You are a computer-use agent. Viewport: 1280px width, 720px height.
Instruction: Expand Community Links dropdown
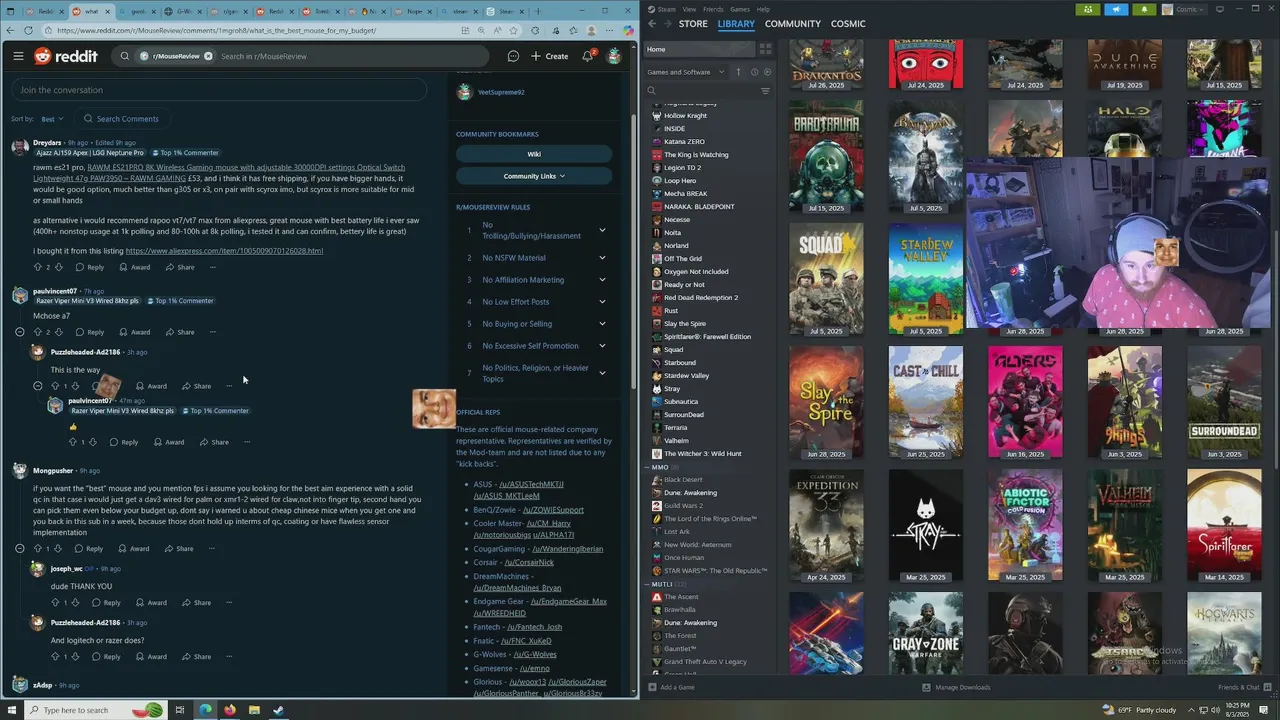tap(534, 176)
